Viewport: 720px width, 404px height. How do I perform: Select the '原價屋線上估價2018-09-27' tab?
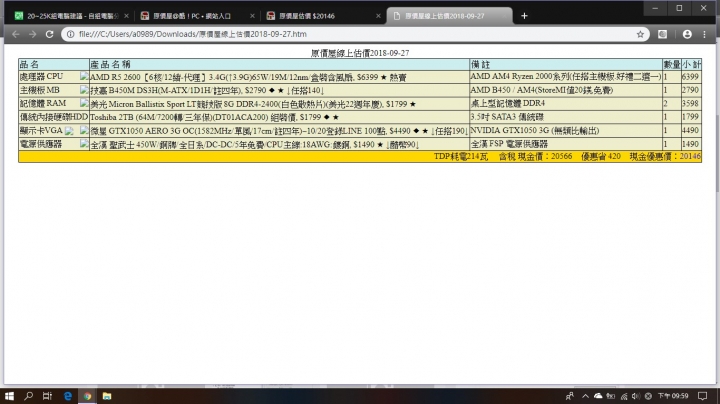pos(449,16)
